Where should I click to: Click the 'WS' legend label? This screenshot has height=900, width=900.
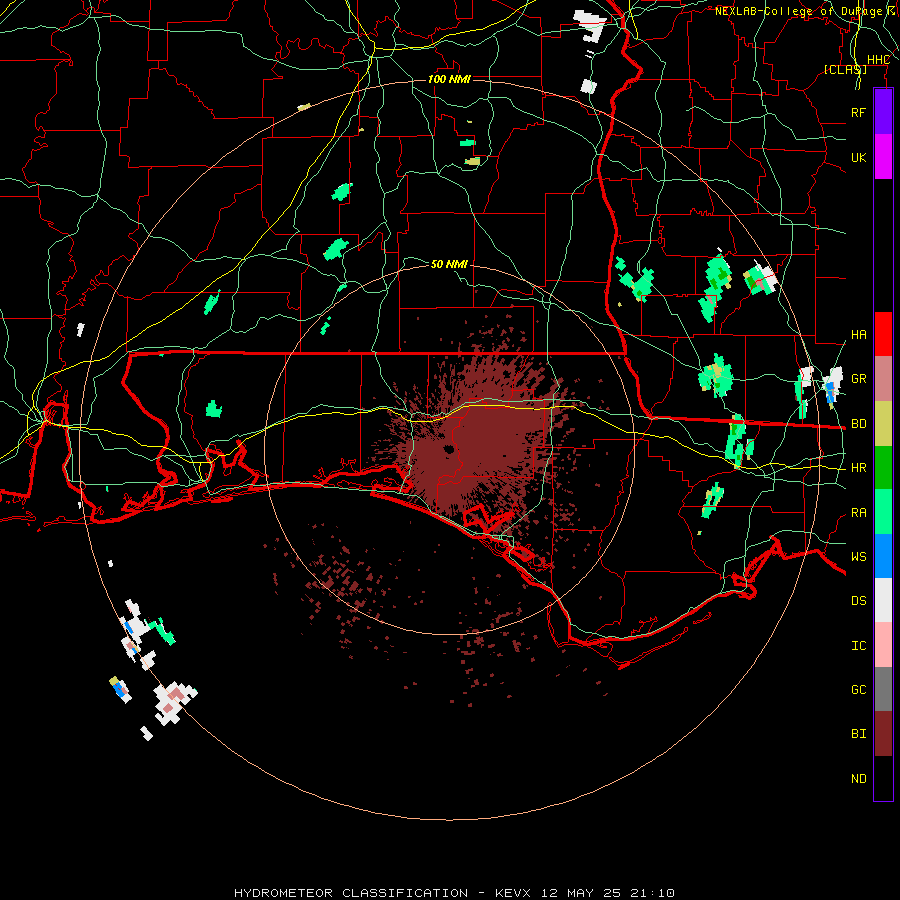(x=858, y=556)
